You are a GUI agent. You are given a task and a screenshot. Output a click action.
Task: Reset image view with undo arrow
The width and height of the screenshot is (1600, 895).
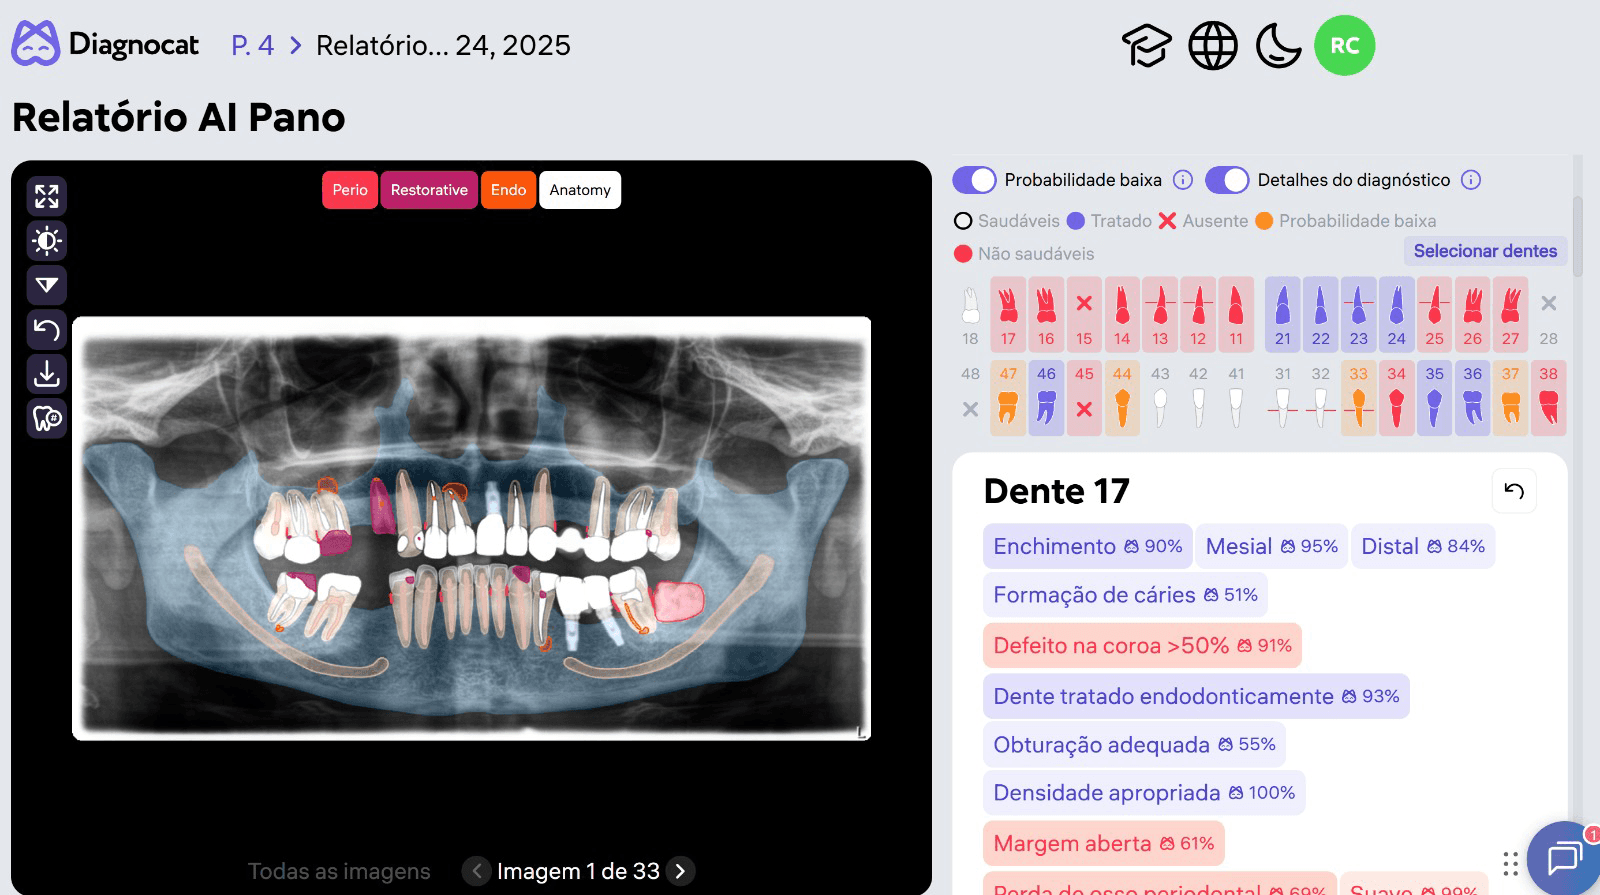47,329
